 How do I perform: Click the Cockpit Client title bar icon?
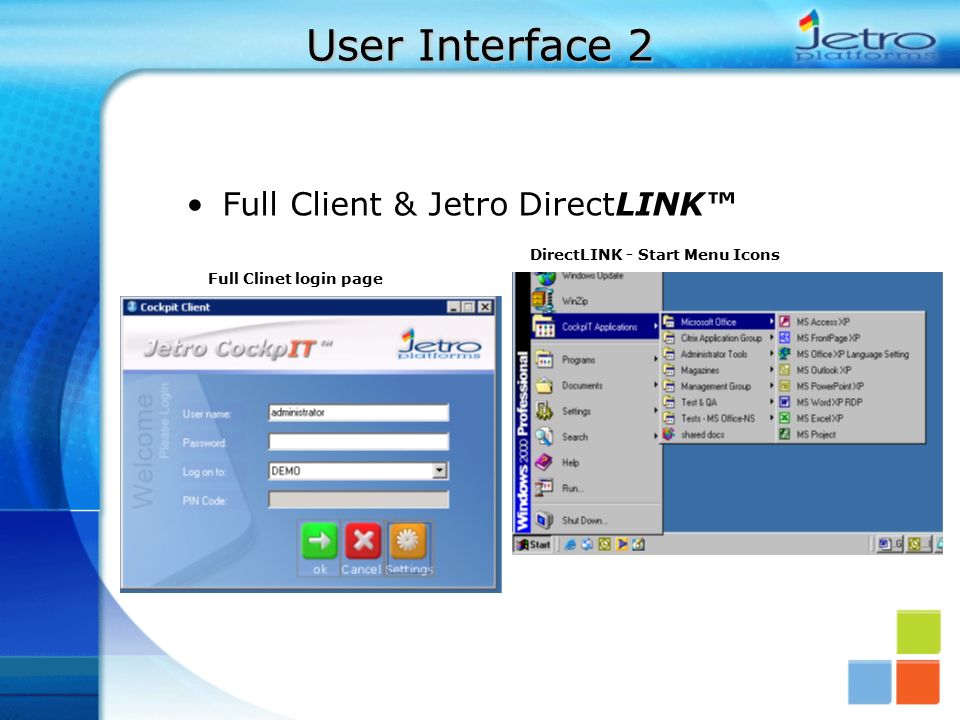pos(132,307)
